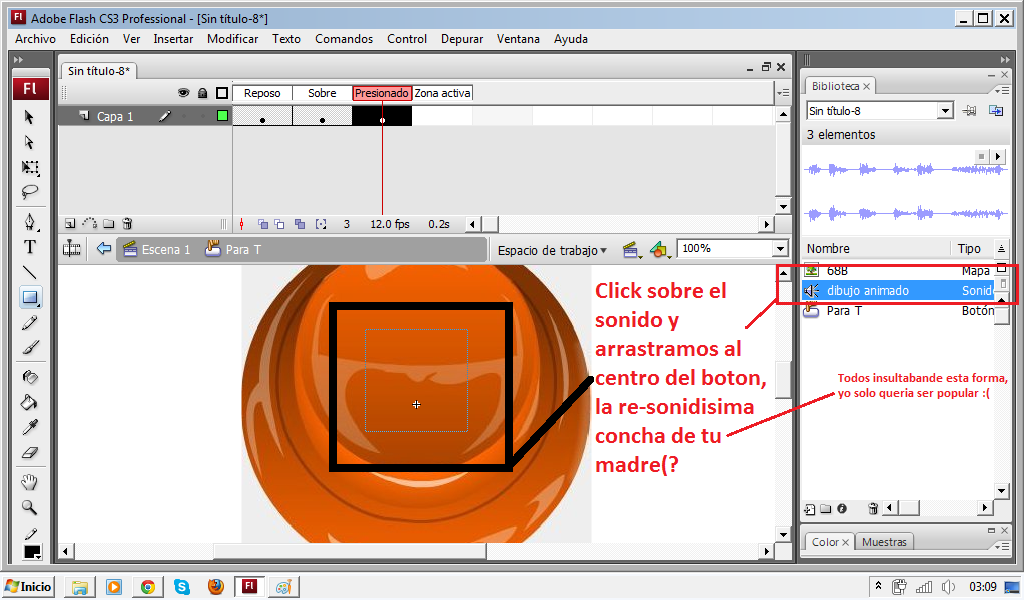This screenshot has height=600, width=1024.
Task: Select the Pencil tool
Action: coord(30,323)
